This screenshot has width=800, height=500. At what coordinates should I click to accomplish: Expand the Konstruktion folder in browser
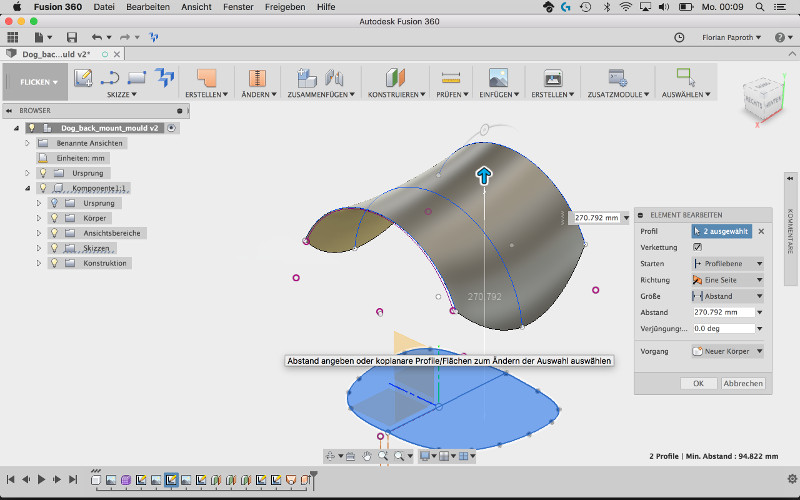pyautogui.click(x=40, y=263)
